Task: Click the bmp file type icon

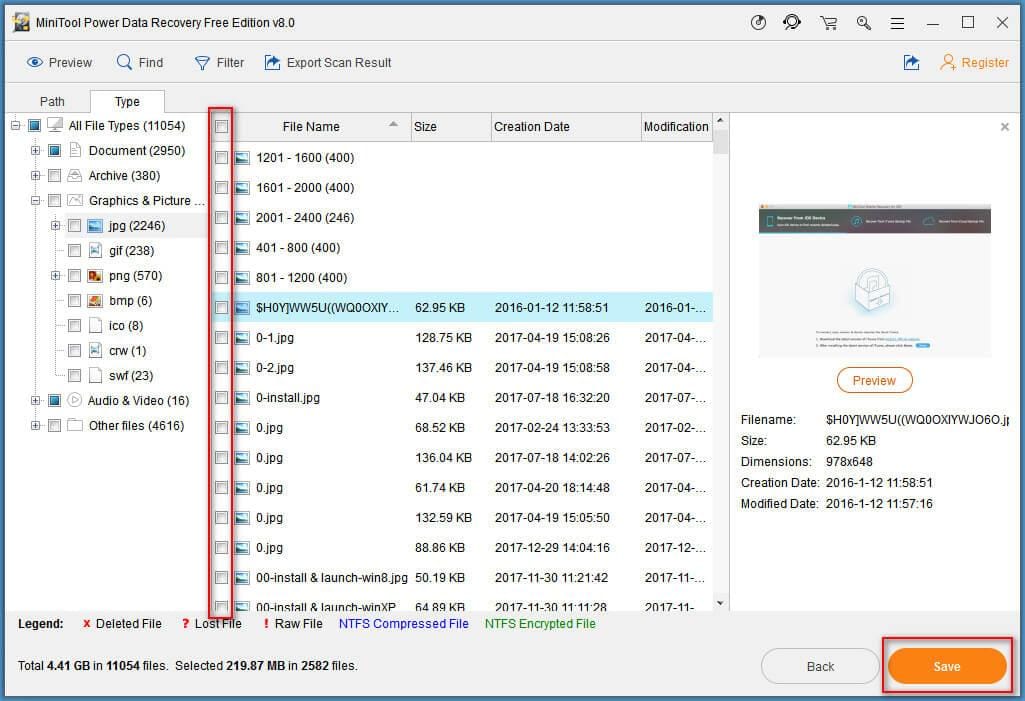Action: pyautogui.click(x=95, y=300)
